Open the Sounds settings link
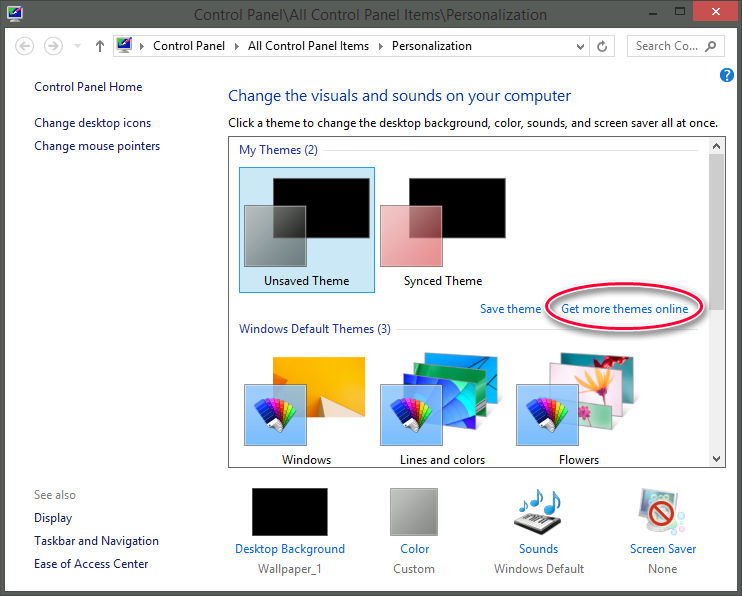Image resolution: width=742 pixels, height=596 pixels. point(539,549)
